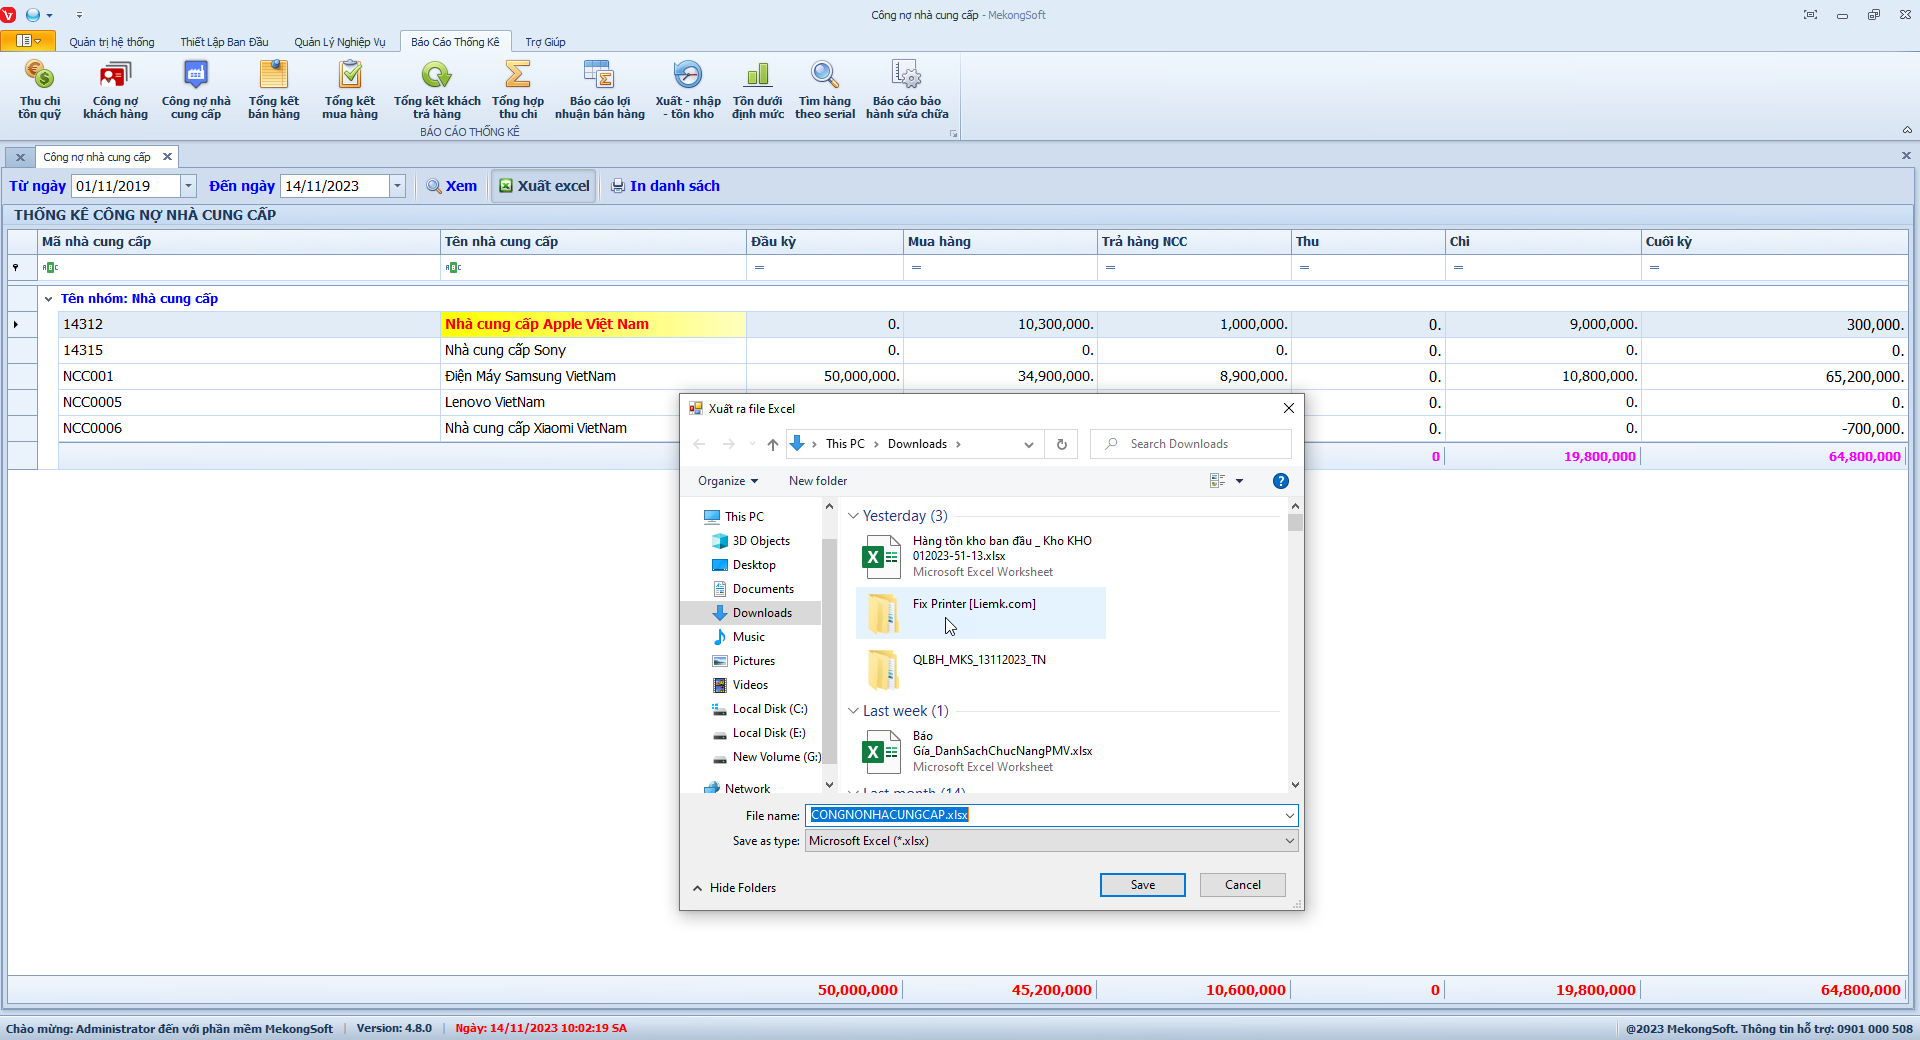Viewport: 1920px width, 1040px height.
Task: Expand the Save as type dropdown
Action: pos(1289,841)
